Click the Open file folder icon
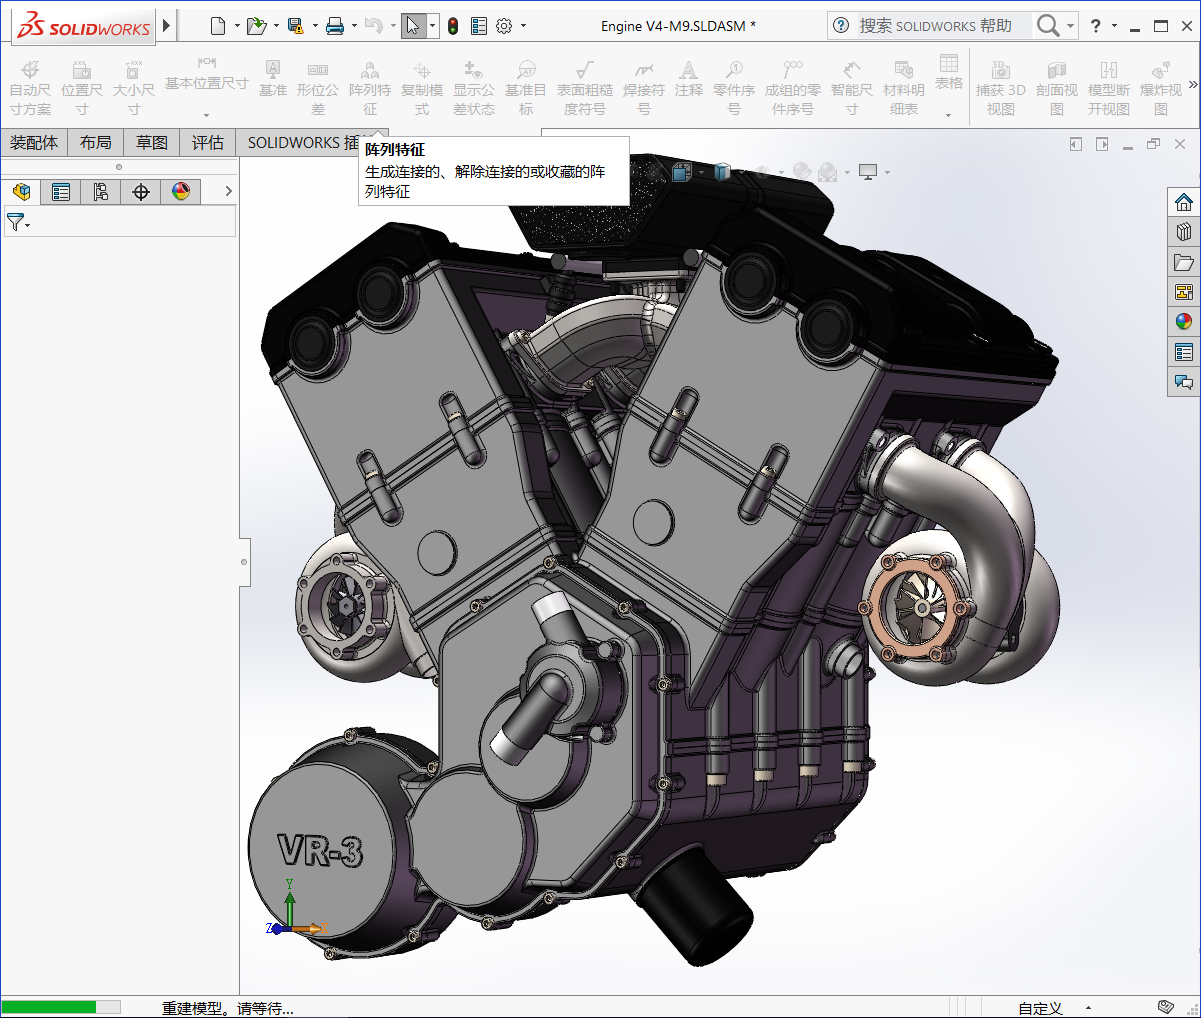The width and height of the screenshot is (1201, 1018). [256, 26]
